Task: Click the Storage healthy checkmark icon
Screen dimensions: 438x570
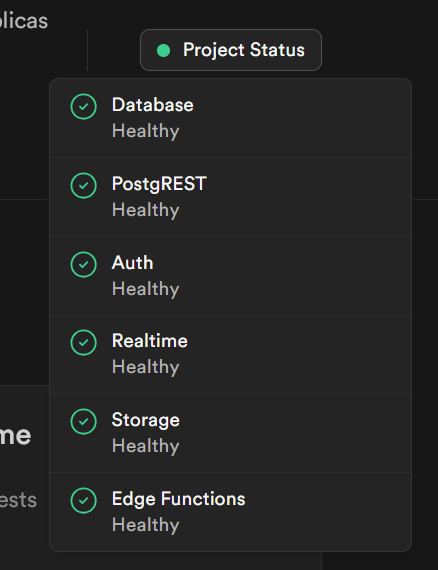Action: click(x=84, y=421)
